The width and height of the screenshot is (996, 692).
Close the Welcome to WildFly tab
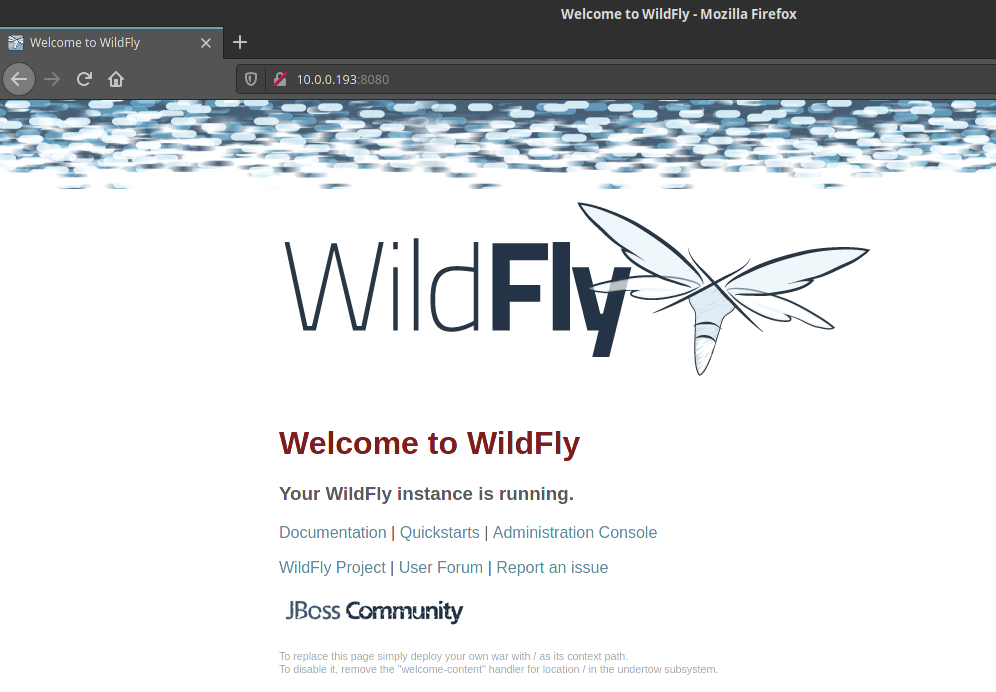click(x=206, y=43)
